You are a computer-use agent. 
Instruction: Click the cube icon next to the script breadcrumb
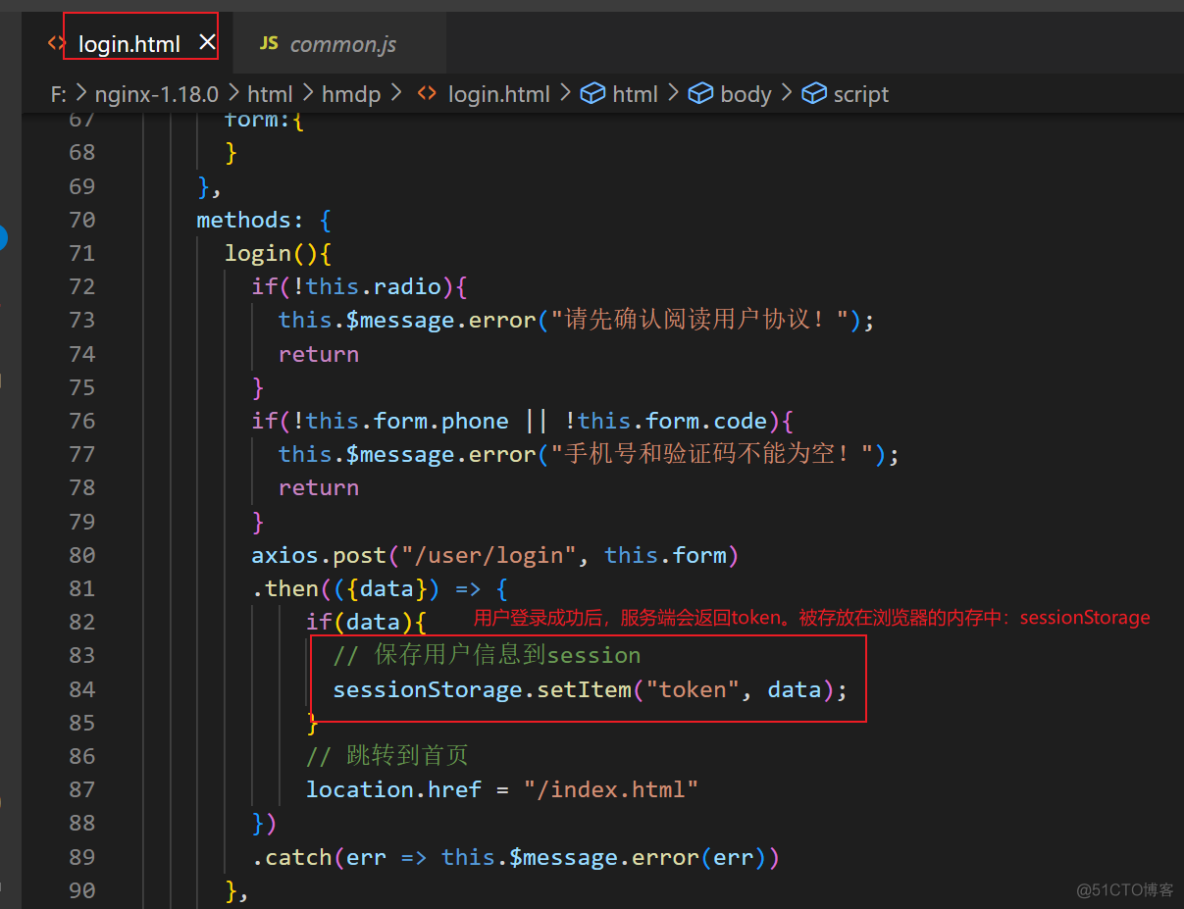point(813,93)
